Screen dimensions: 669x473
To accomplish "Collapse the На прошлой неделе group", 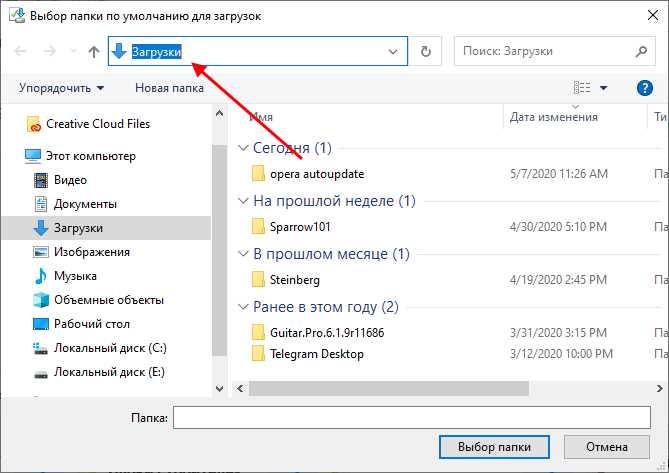I will pyautogui.click(x=242, y=201).
